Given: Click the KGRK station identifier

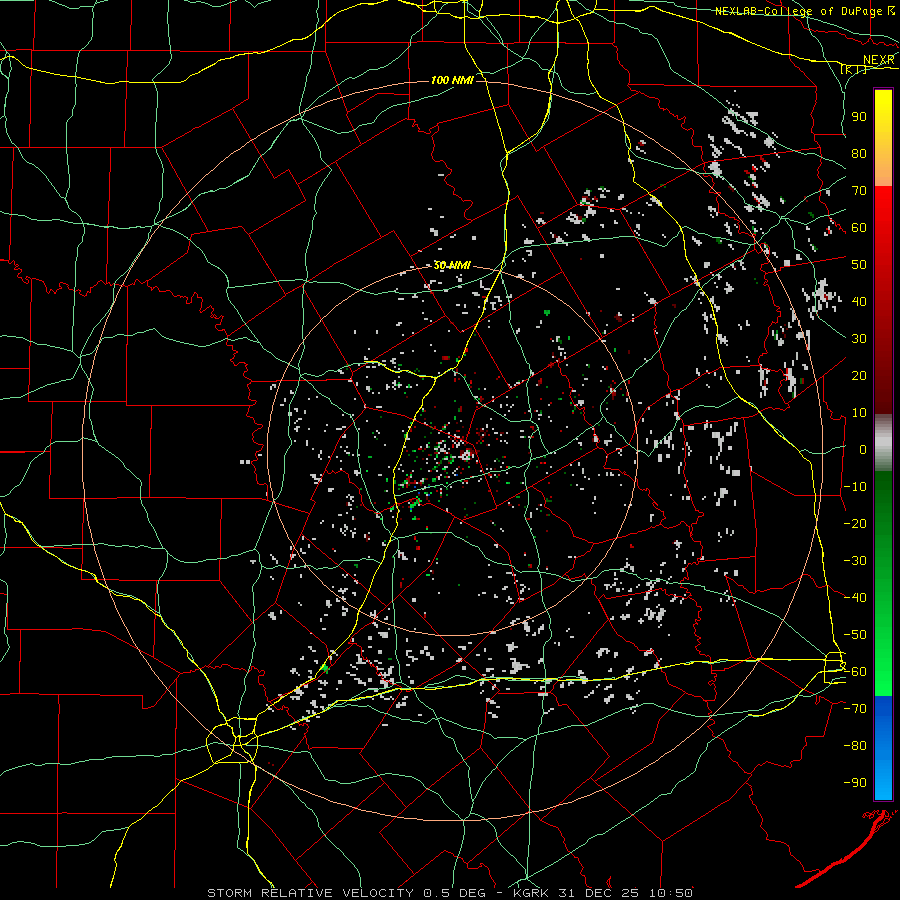Looking at the screenshot, I should pyautogui.click(x=529, y=893).
